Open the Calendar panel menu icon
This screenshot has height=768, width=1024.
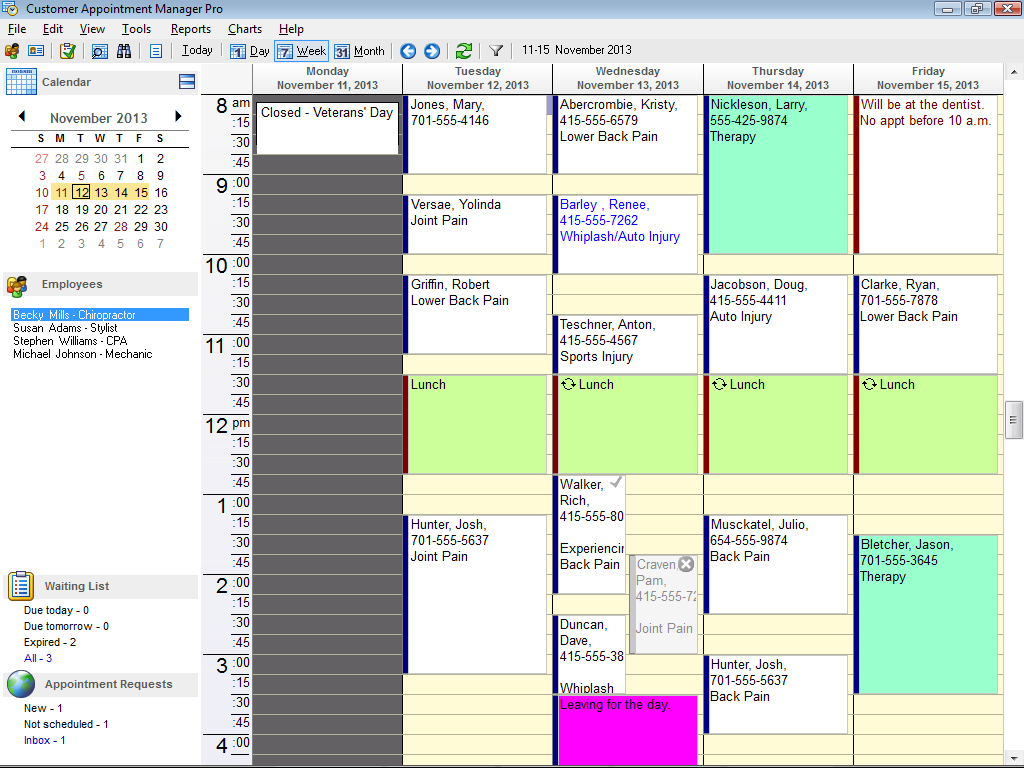tap(186, 81)
